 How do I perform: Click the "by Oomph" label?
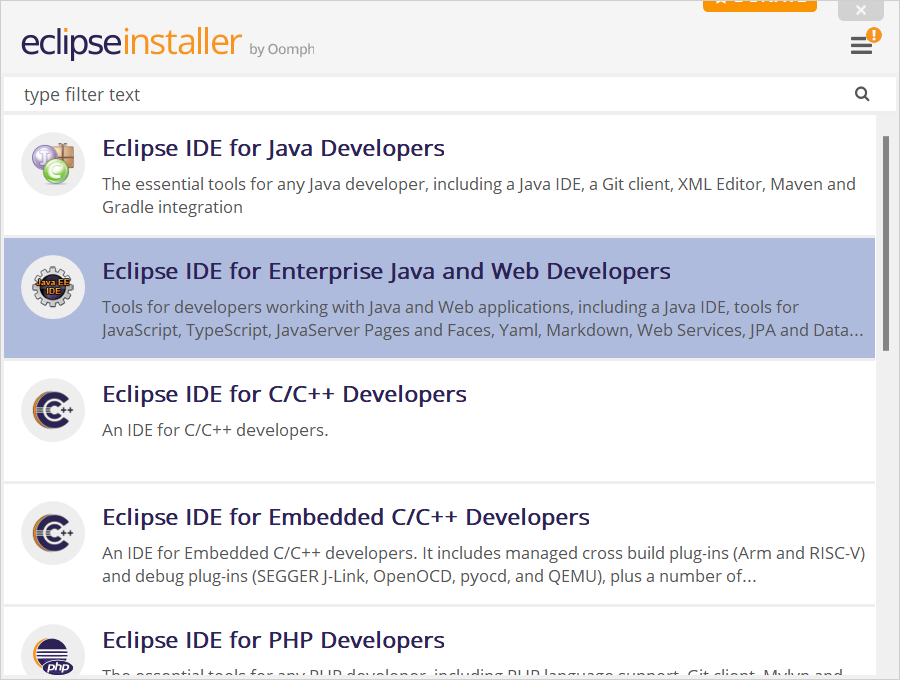(282, 49)
